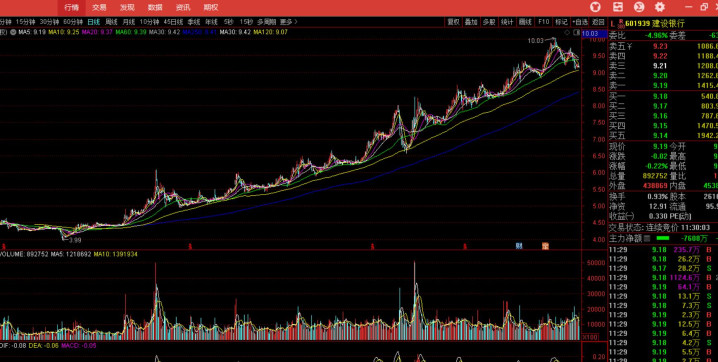Click the orange marker icon on chart timeline
The width and height of the screenshot is (718, 362).
pos(545,246)
